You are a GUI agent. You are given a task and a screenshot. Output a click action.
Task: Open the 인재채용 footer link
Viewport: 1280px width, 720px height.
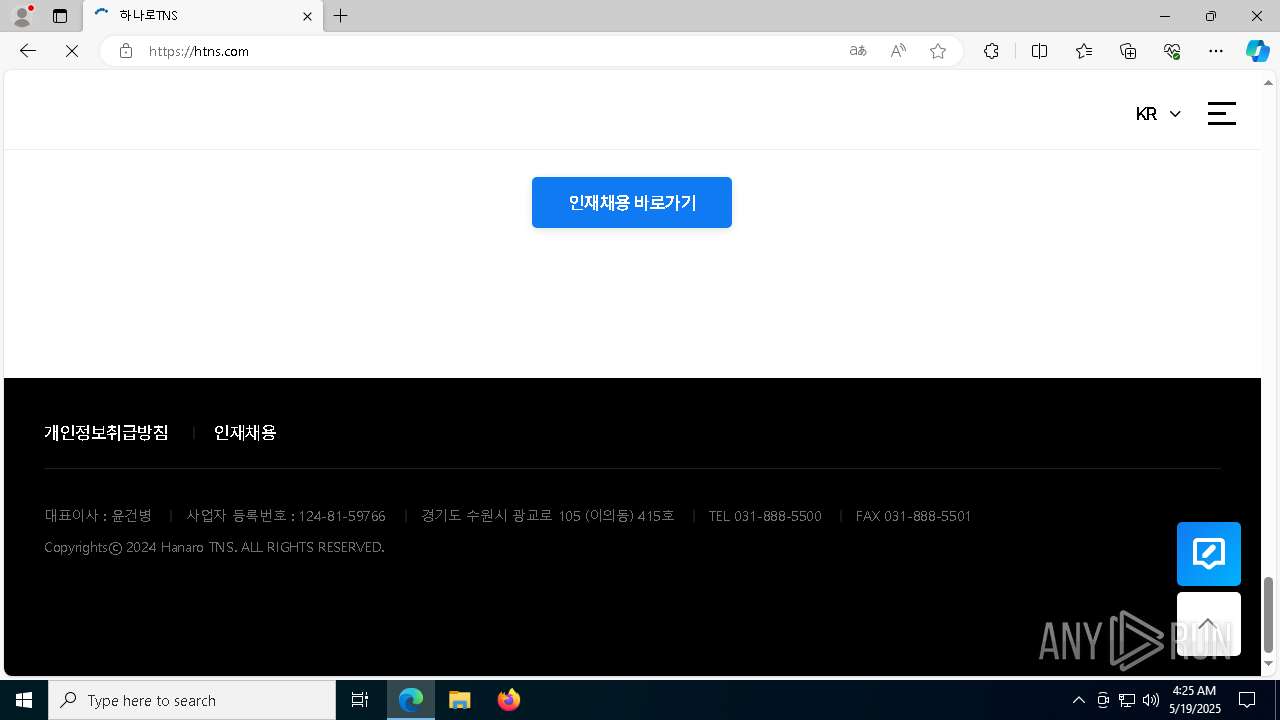click(245, 432)
